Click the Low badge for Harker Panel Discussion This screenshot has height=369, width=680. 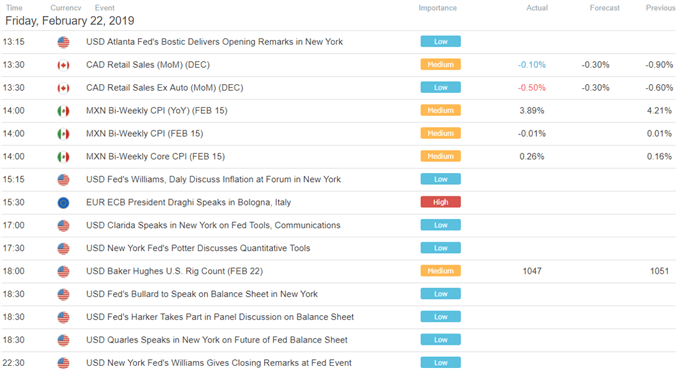pos(441,317)
